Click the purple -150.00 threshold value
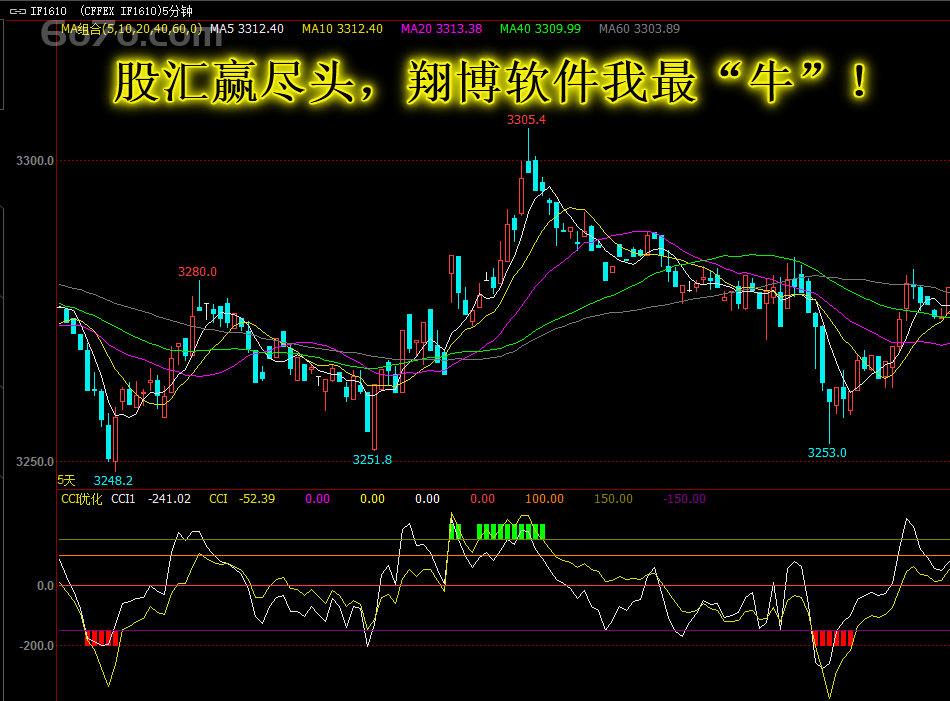This screenshot has width=950, height=701. click(x=684, y=499)
